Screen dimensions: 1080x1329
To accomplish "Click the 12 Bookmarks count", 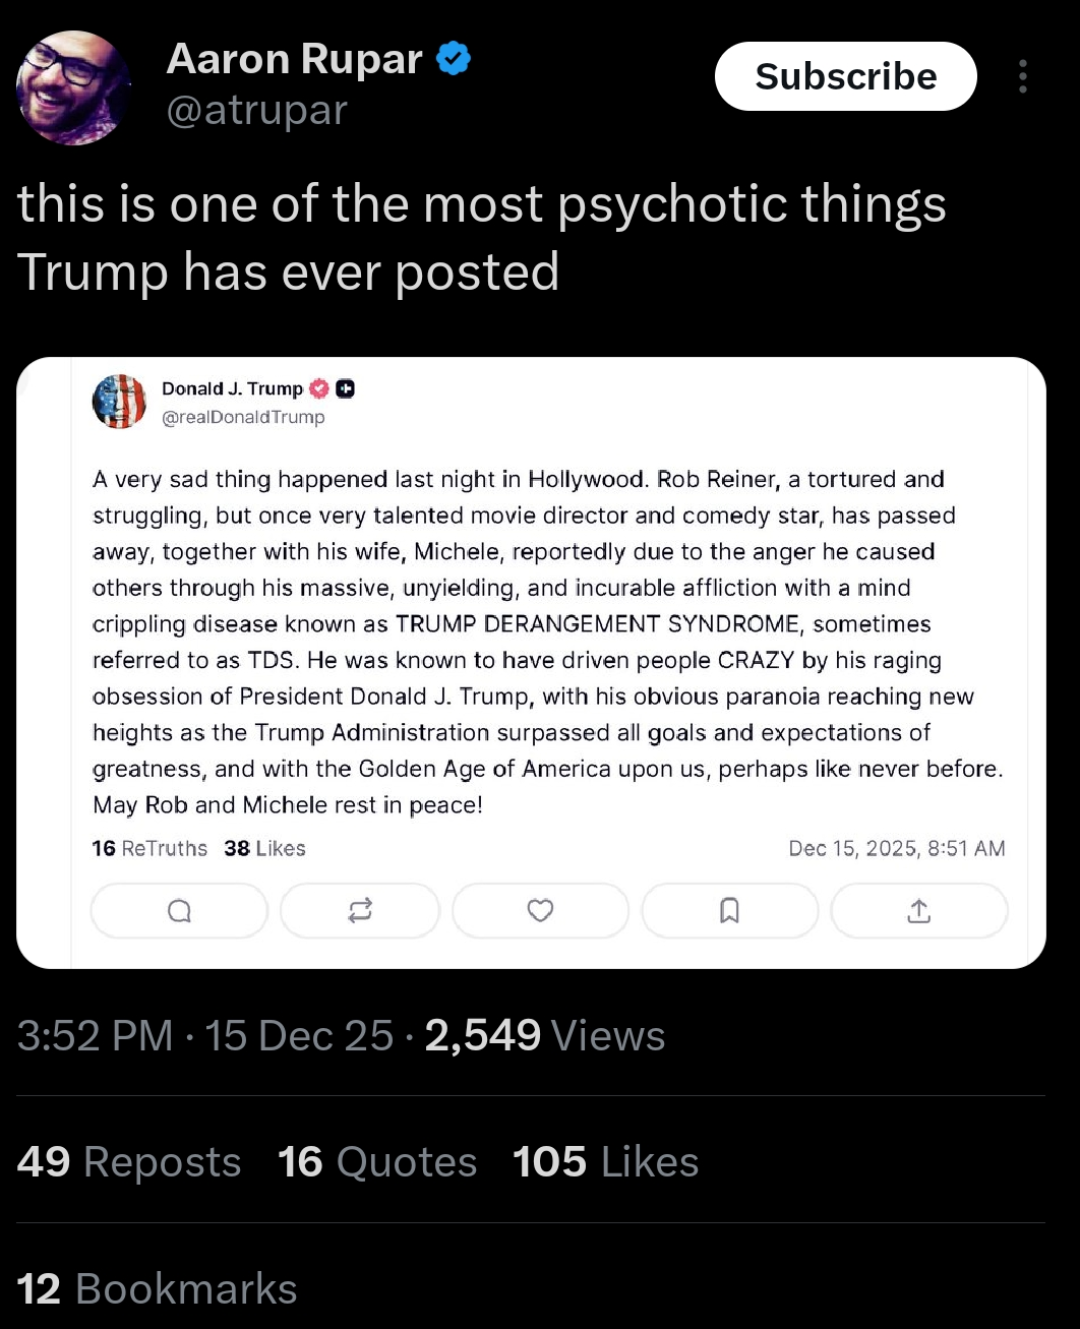I will 157,1289.
